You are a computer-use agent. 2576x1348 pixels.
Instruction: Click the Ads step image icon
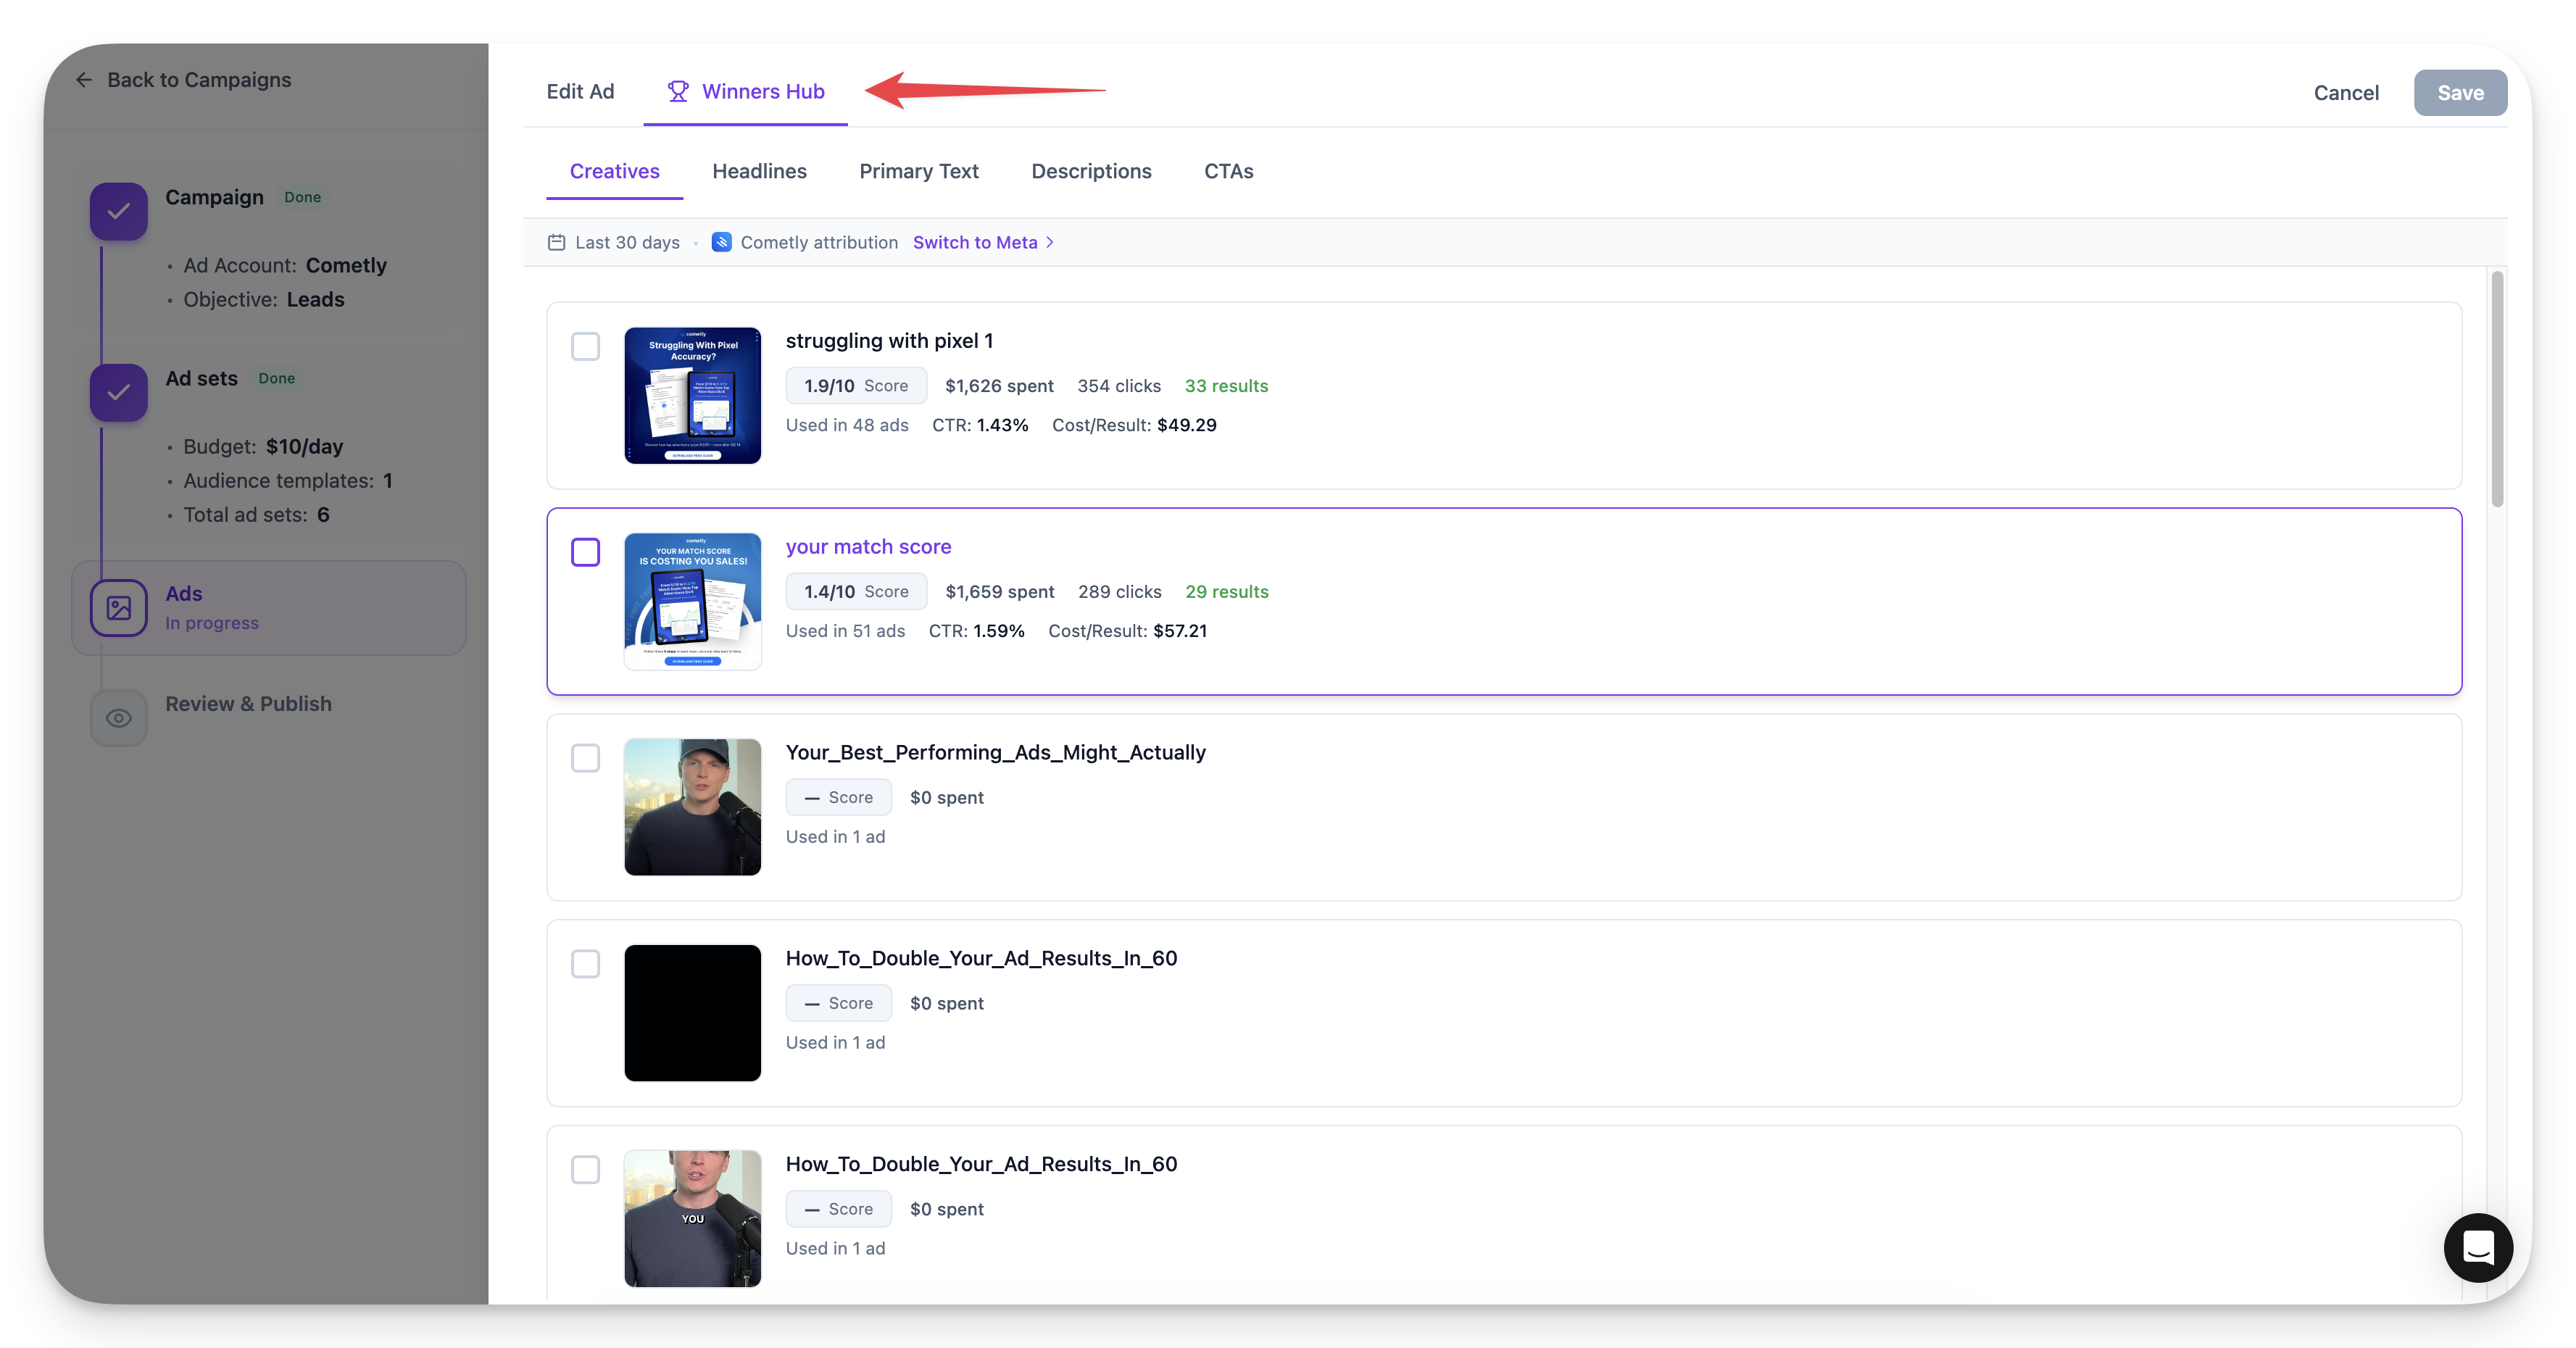pyautogui.click(x=119, y=608)
